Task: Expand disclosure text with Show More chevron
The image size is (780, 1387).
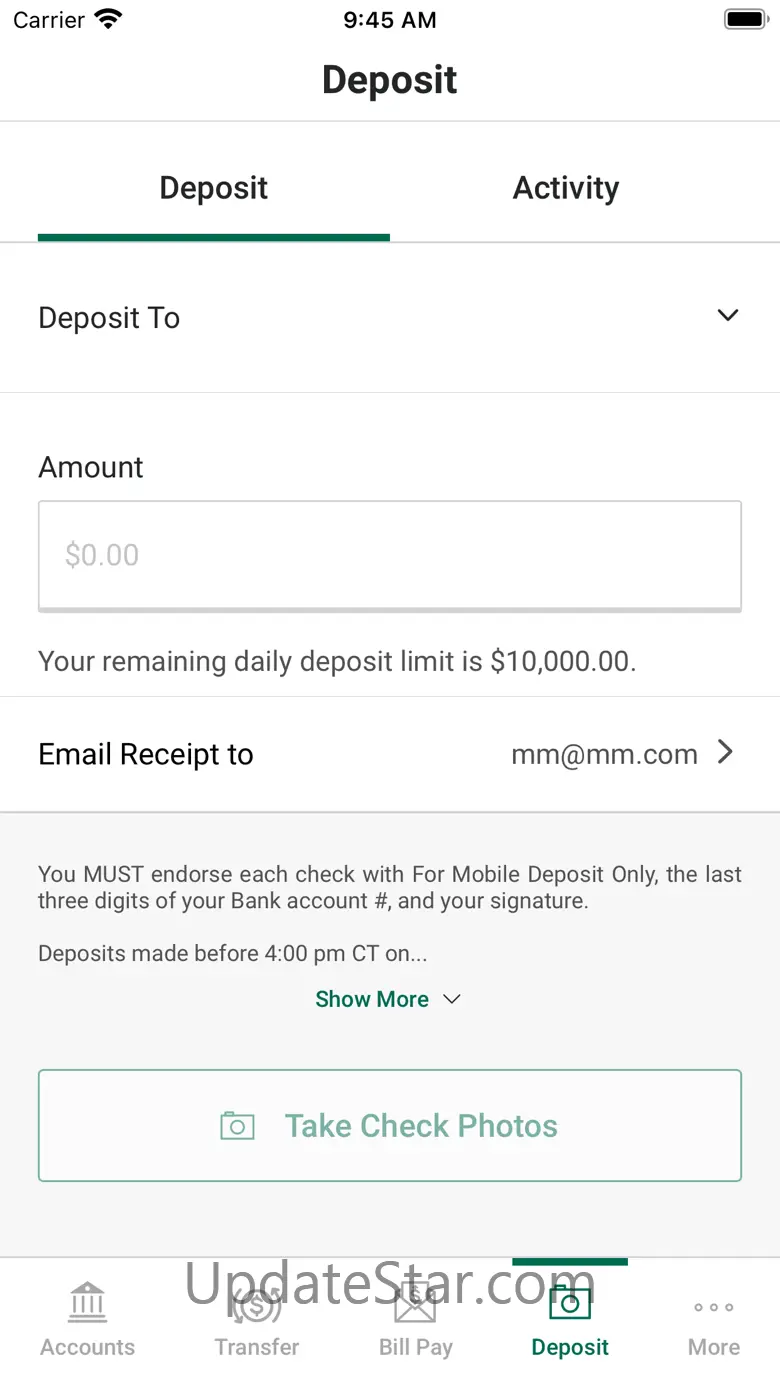Action: [452, 999]
